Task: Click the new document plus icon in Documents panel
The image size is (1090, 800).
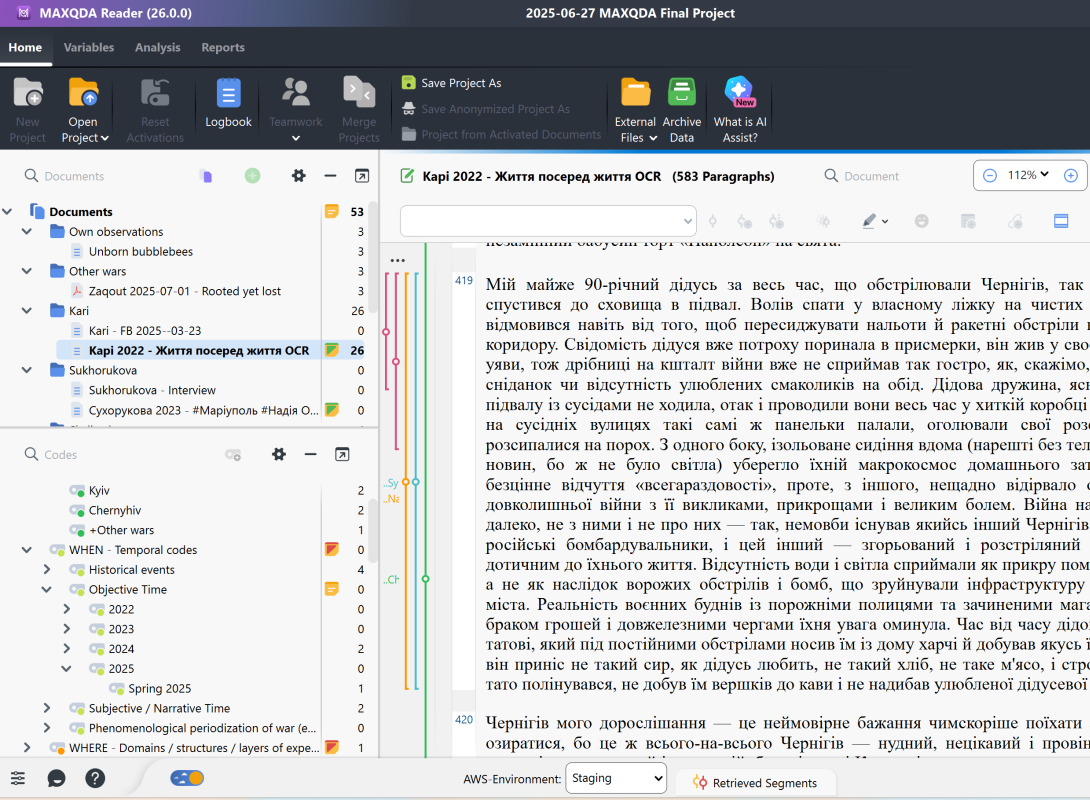Action: [252, 176]
